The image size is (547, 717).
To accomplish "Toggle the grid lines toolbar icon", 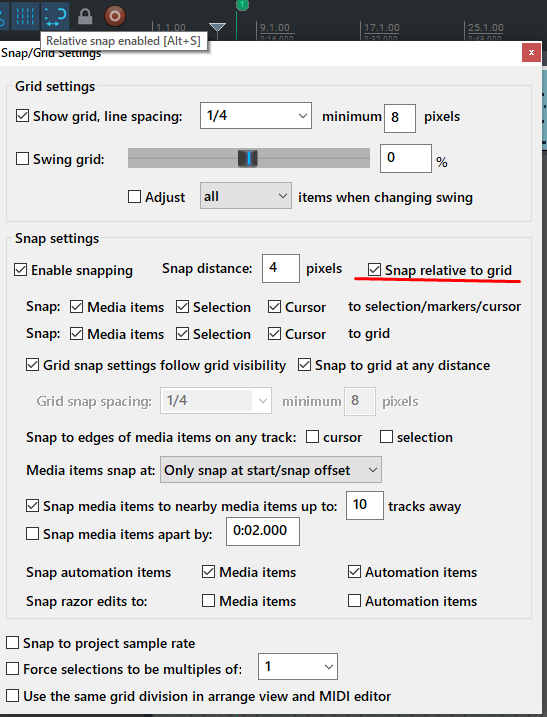I will coord(25,16).
